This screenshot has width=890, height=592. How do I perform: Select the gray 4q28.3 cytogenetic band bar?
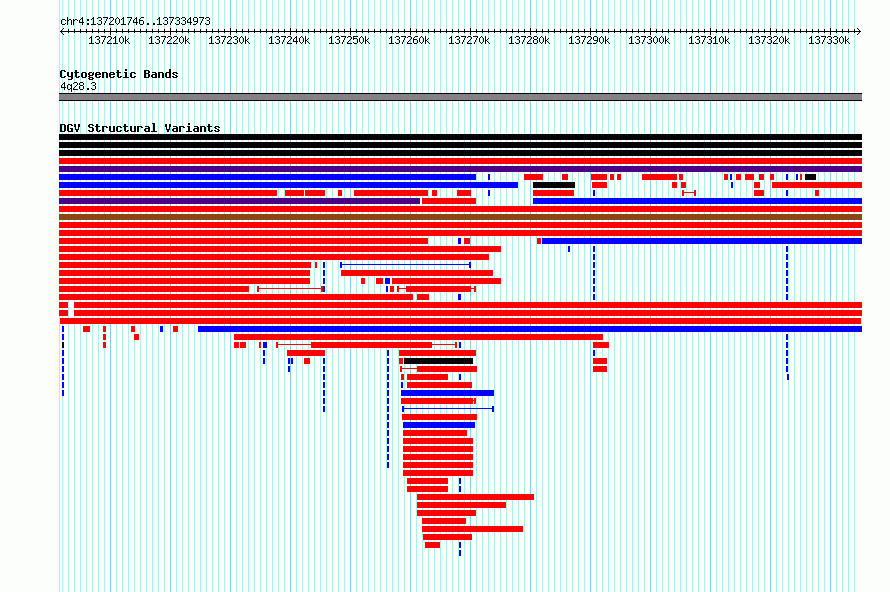click(460, 97)
